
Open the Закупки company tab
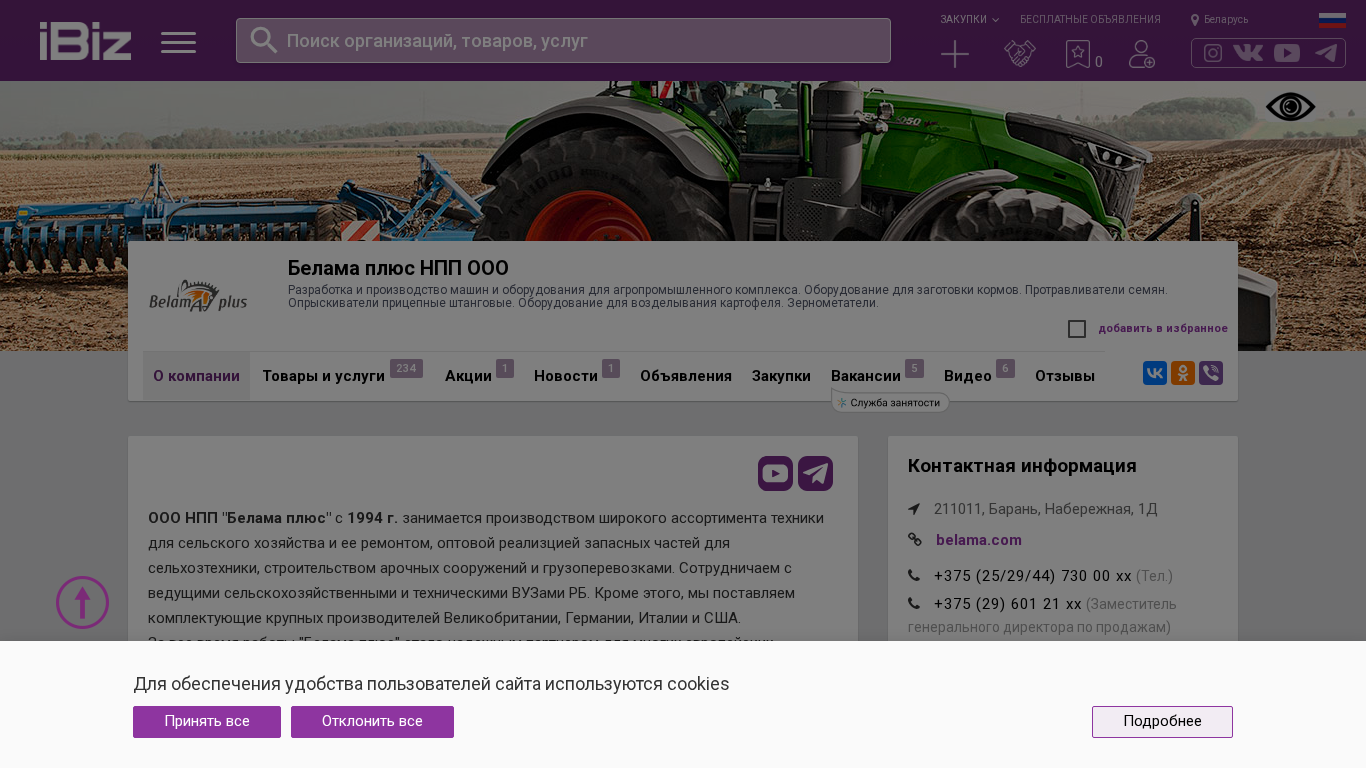[781, 376]
